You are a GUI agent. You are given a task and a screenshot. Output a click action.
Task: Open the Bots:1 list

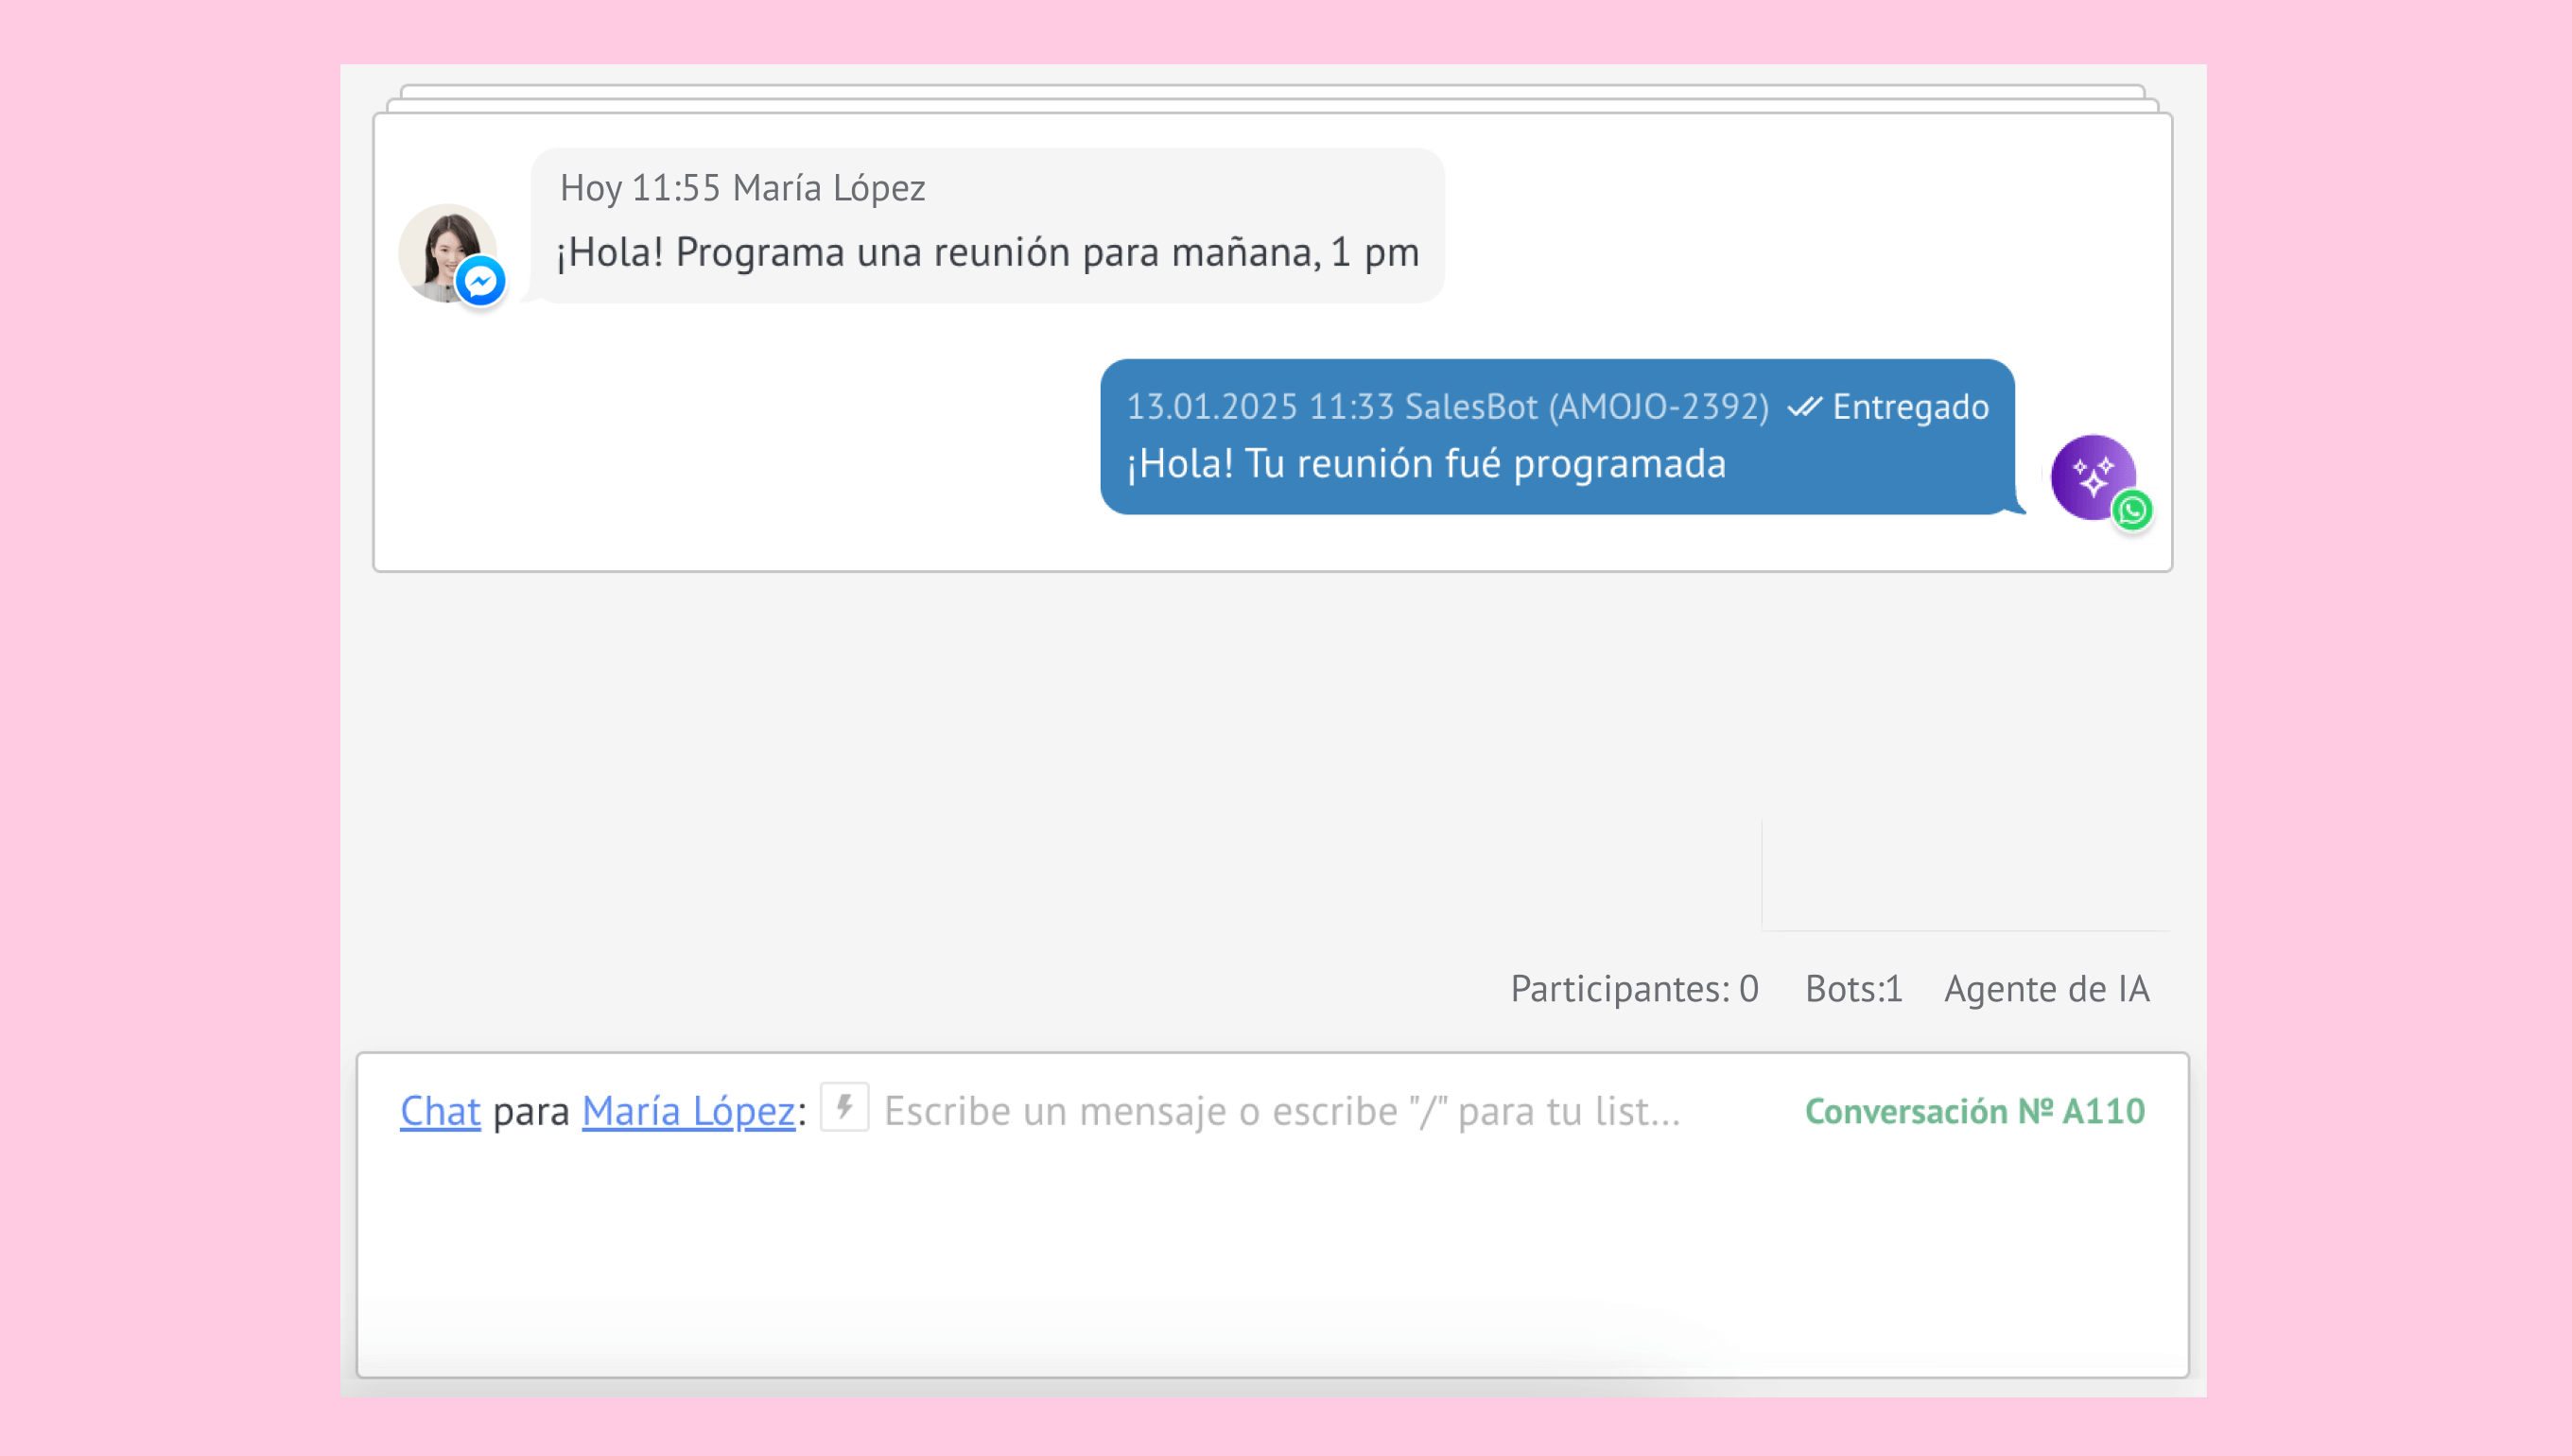(x=1853, y=988)
